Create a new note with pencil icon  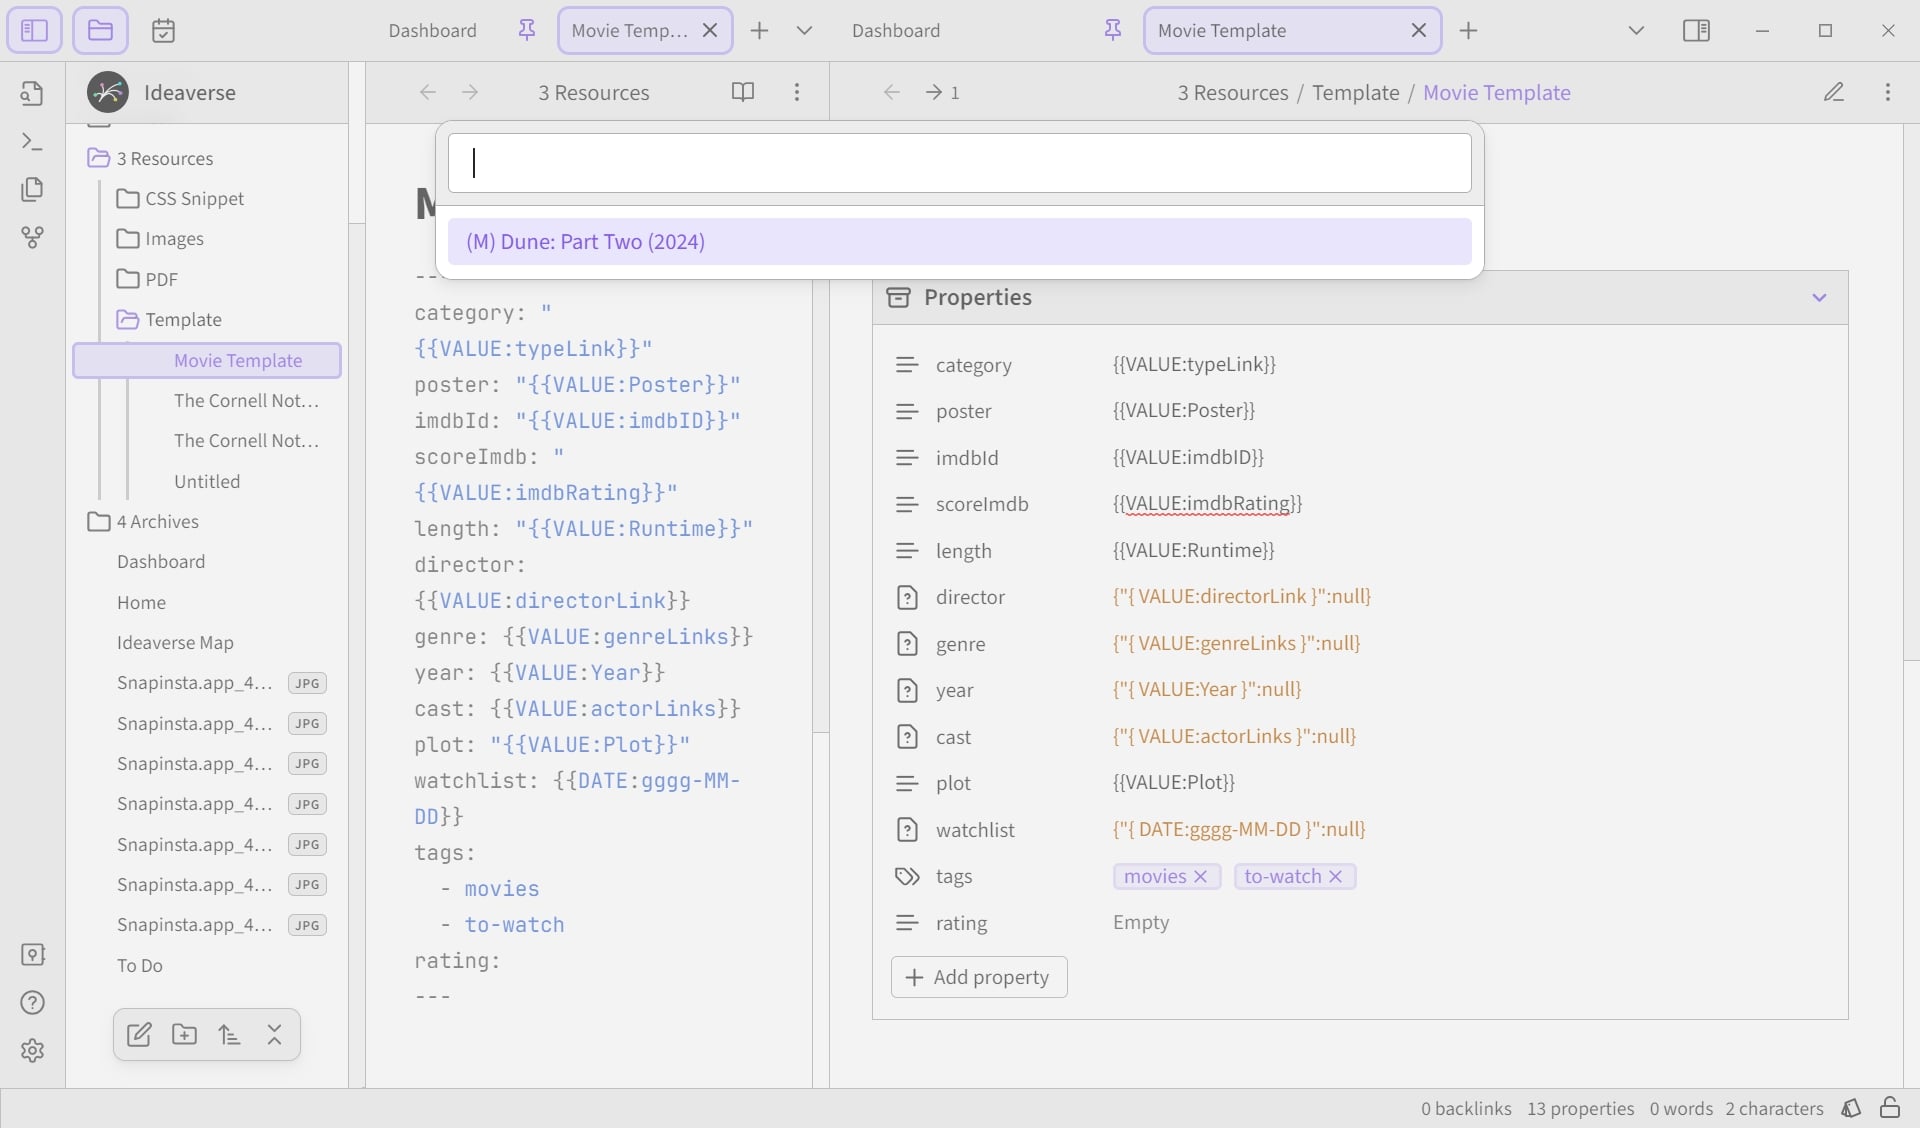click(139, 1034)
